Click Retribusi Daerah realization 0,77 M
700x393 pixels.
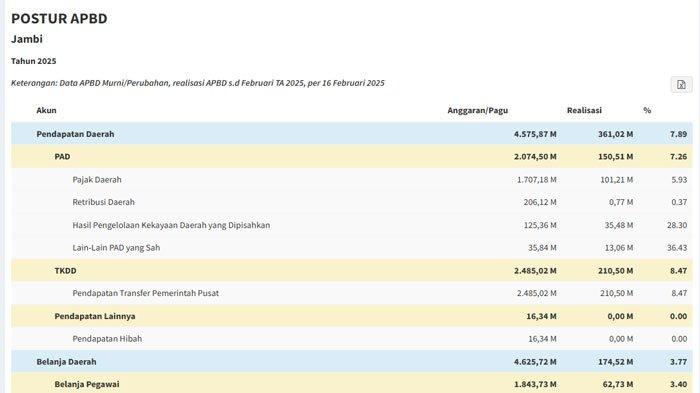[621, 202]
